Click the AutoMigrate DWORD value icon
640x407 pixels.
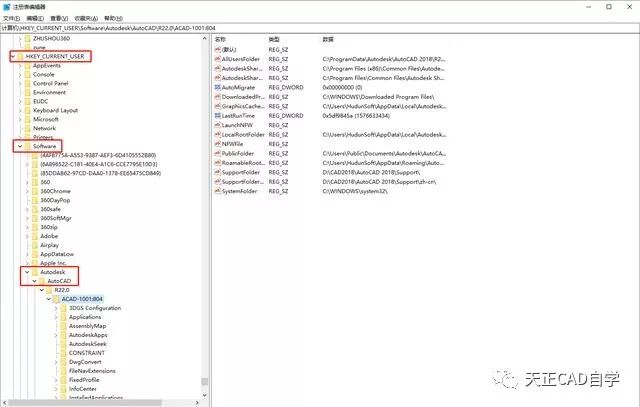(x=218, y=87)
